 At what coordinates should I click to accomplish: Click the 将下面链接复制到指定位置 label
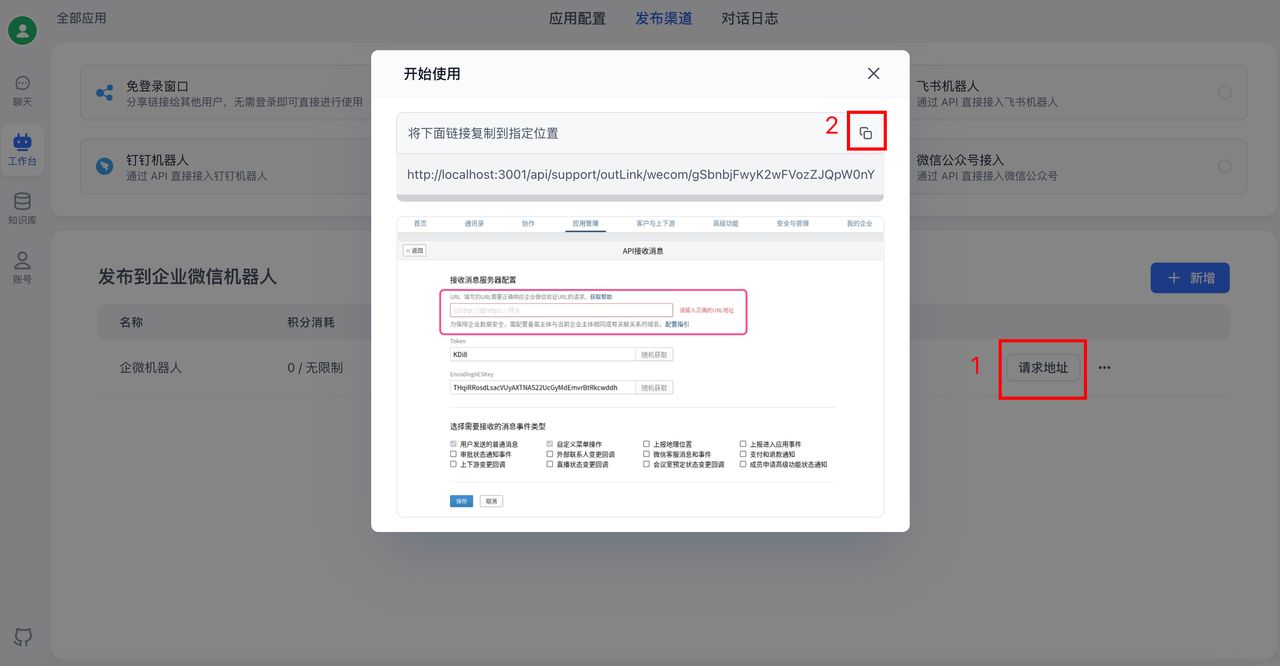(483, 133)
